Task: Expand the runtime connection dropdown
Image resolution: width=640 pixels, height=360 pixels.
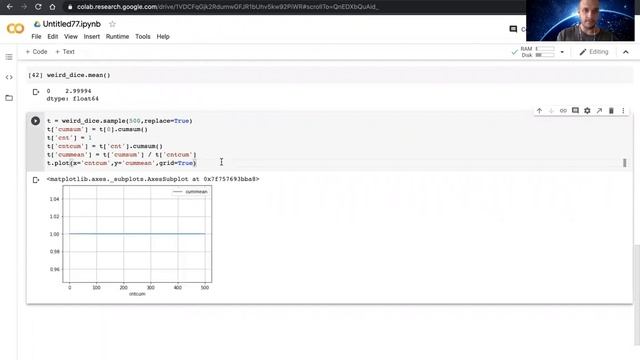Action: [x=562, y=52]
